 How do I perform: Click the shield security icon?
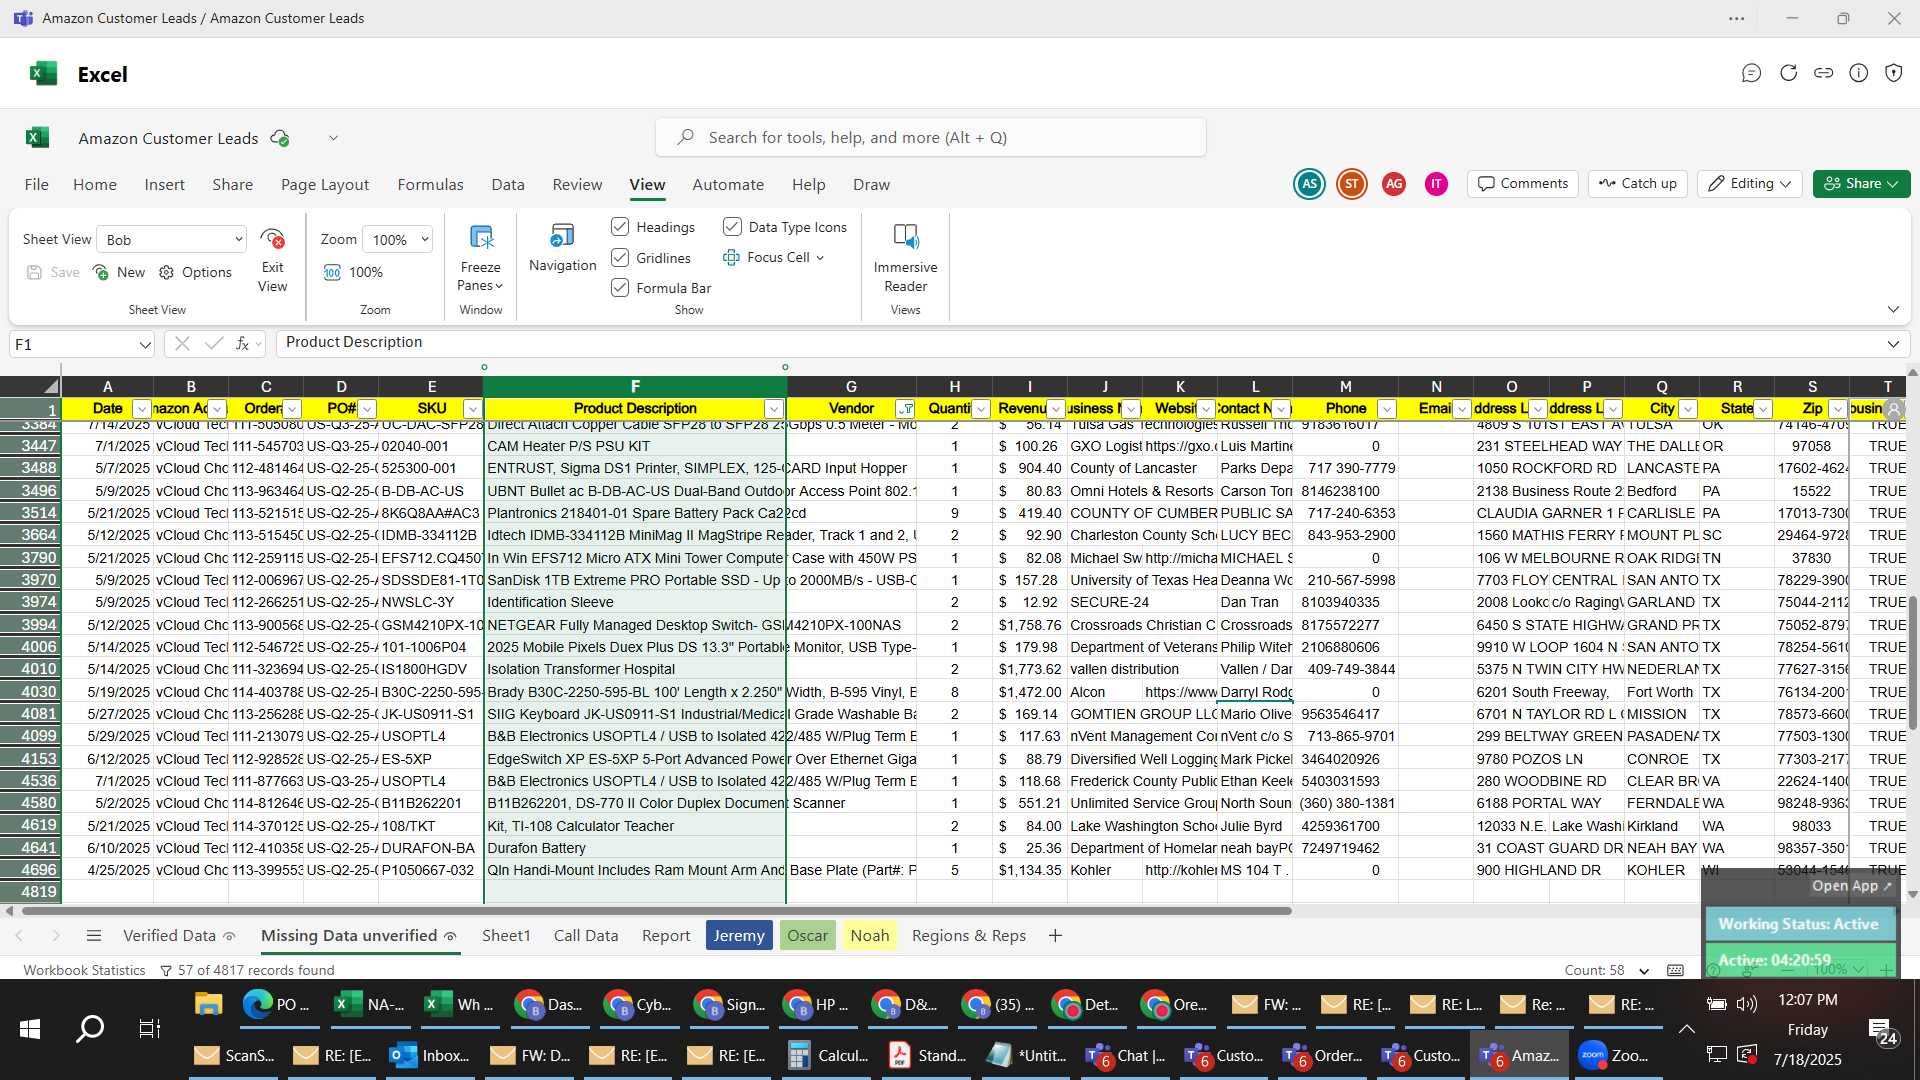[x=1893, y=73]
